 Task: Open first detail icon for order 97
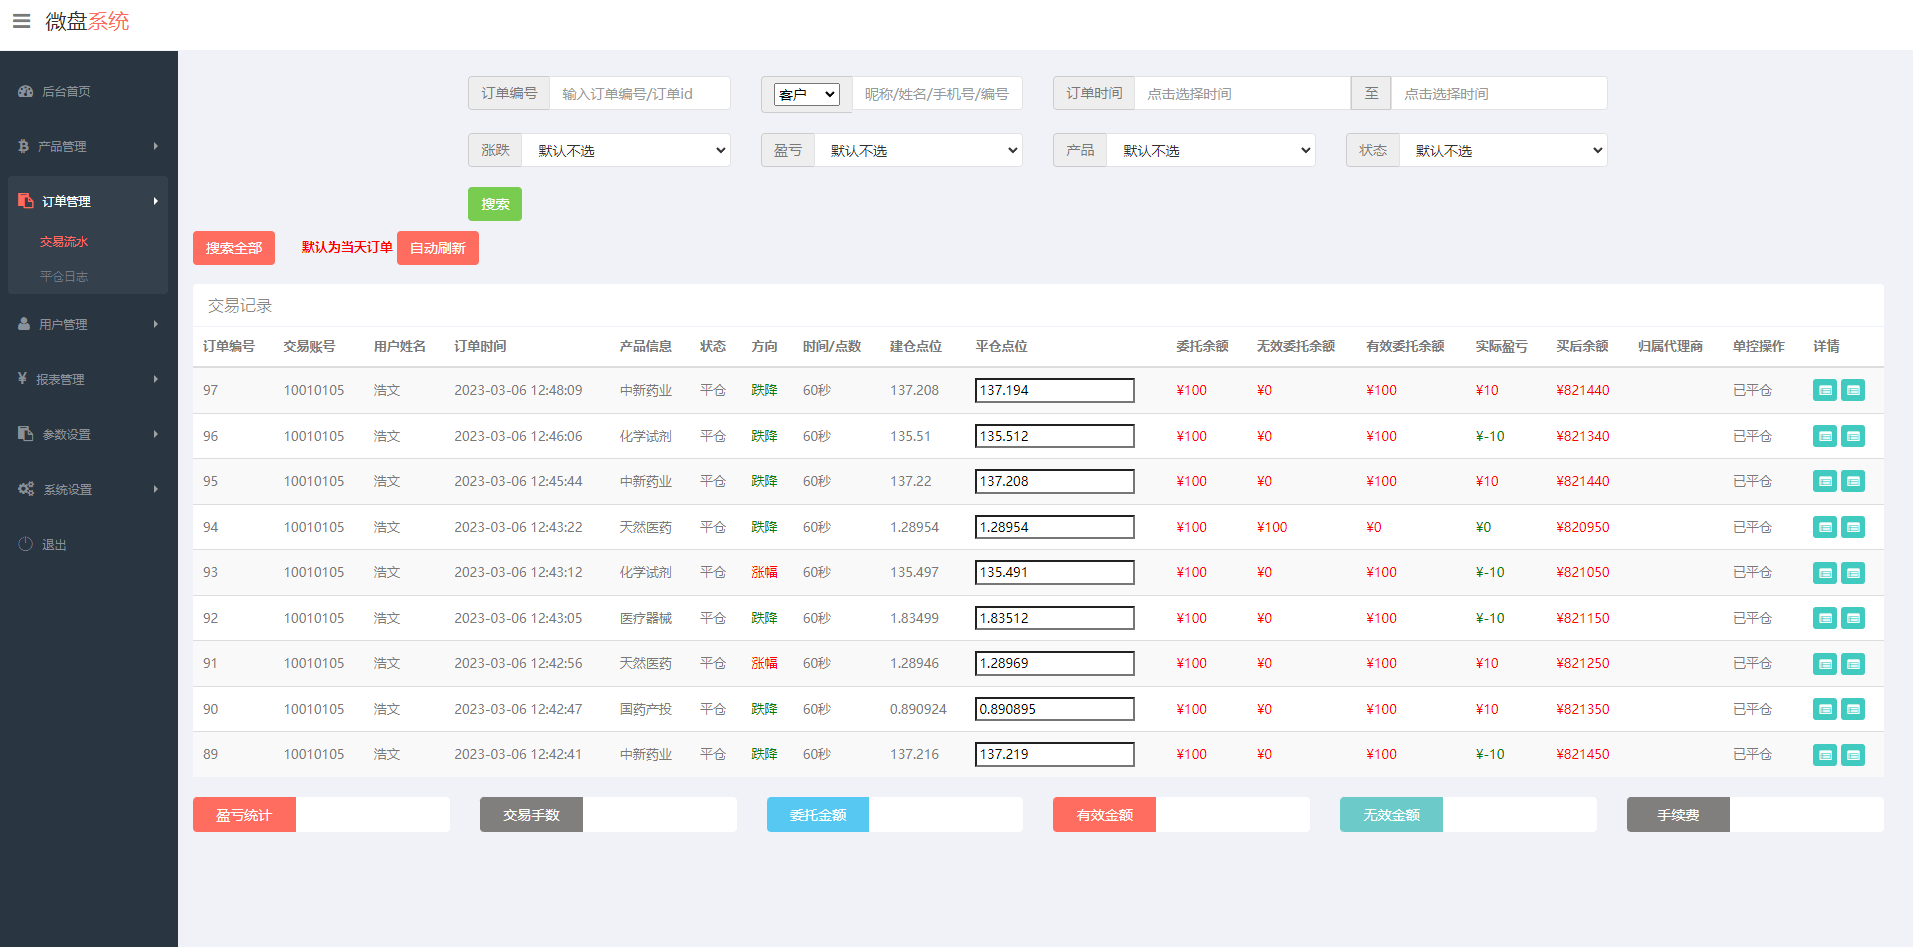click(x=1824, y=390)
